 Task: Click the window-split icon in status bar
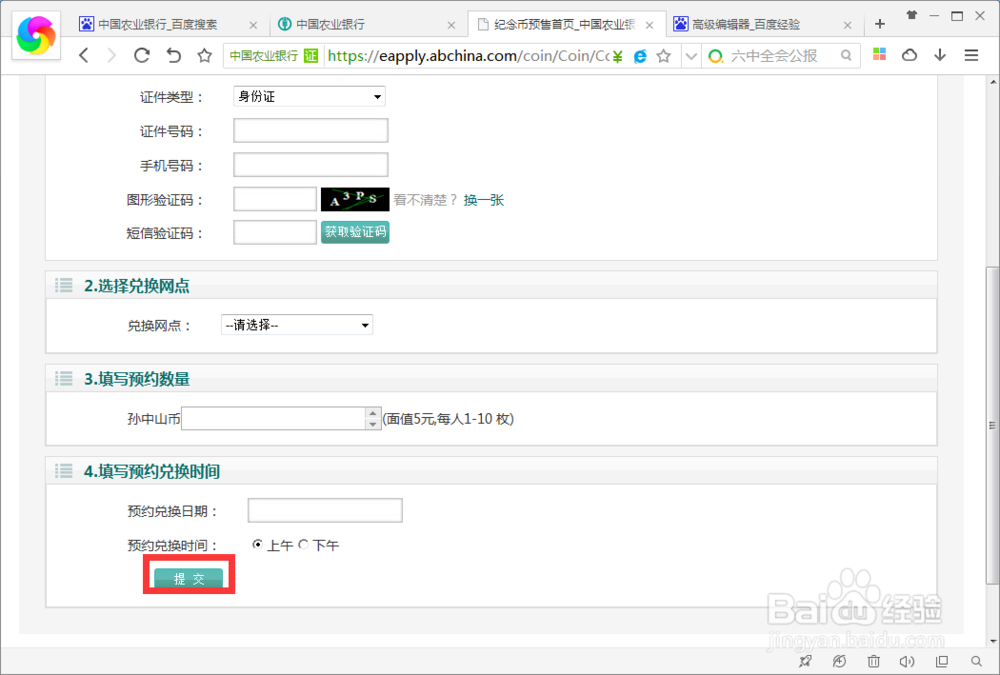(942, 661)
